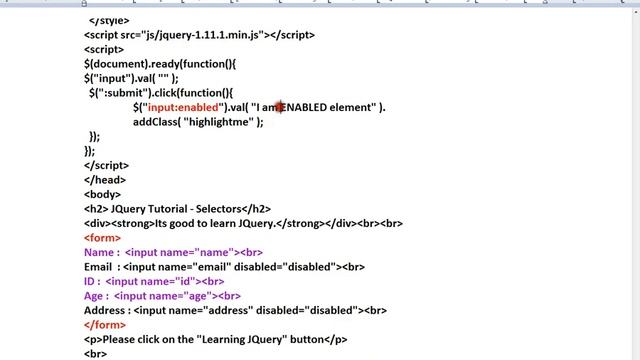
Task: Click the final "<br>" line under the paragraph
Action: pos(95,354)
